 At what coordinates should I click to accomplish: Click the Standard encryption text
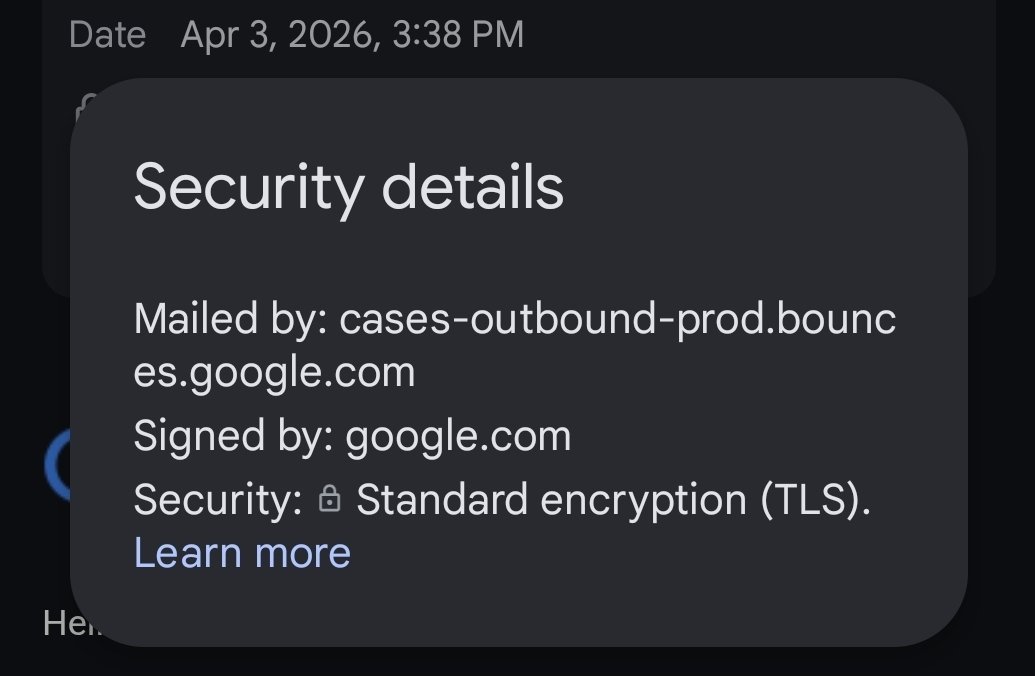(551, 500)
